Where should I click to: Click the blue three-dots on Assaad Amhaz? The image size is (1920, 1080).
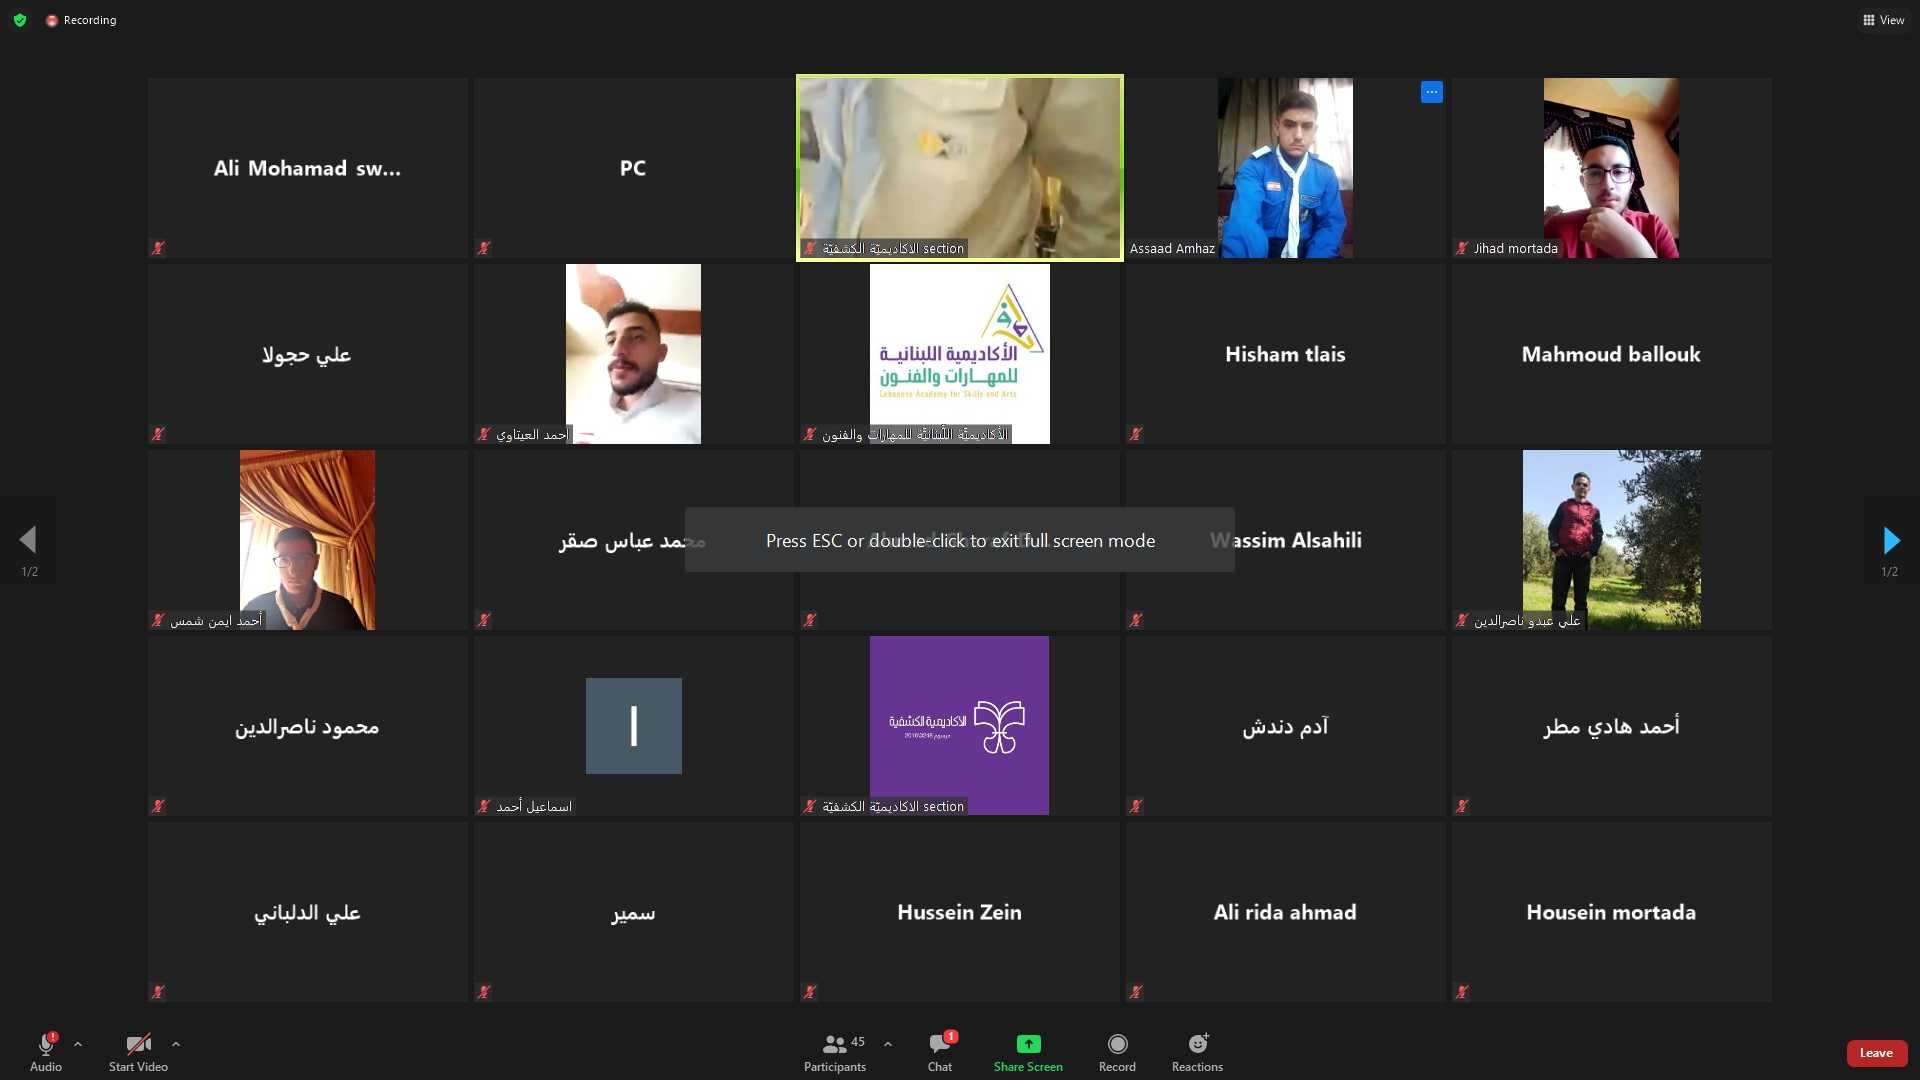pos(1432,92)
